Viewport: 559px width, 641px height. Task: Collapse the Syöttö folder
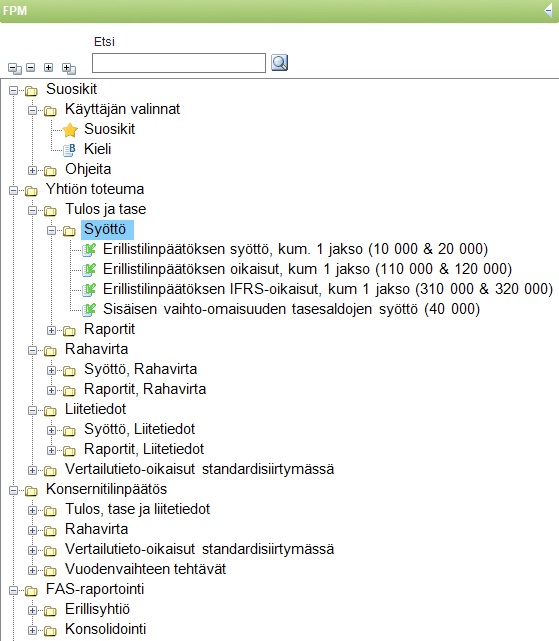(51, 231)
